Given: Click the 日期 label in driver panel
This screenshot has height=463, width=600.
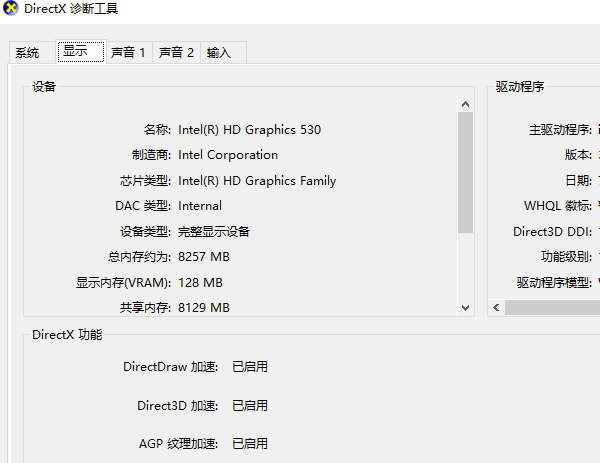Looking at the screenshot, I should tap(579, 181).
